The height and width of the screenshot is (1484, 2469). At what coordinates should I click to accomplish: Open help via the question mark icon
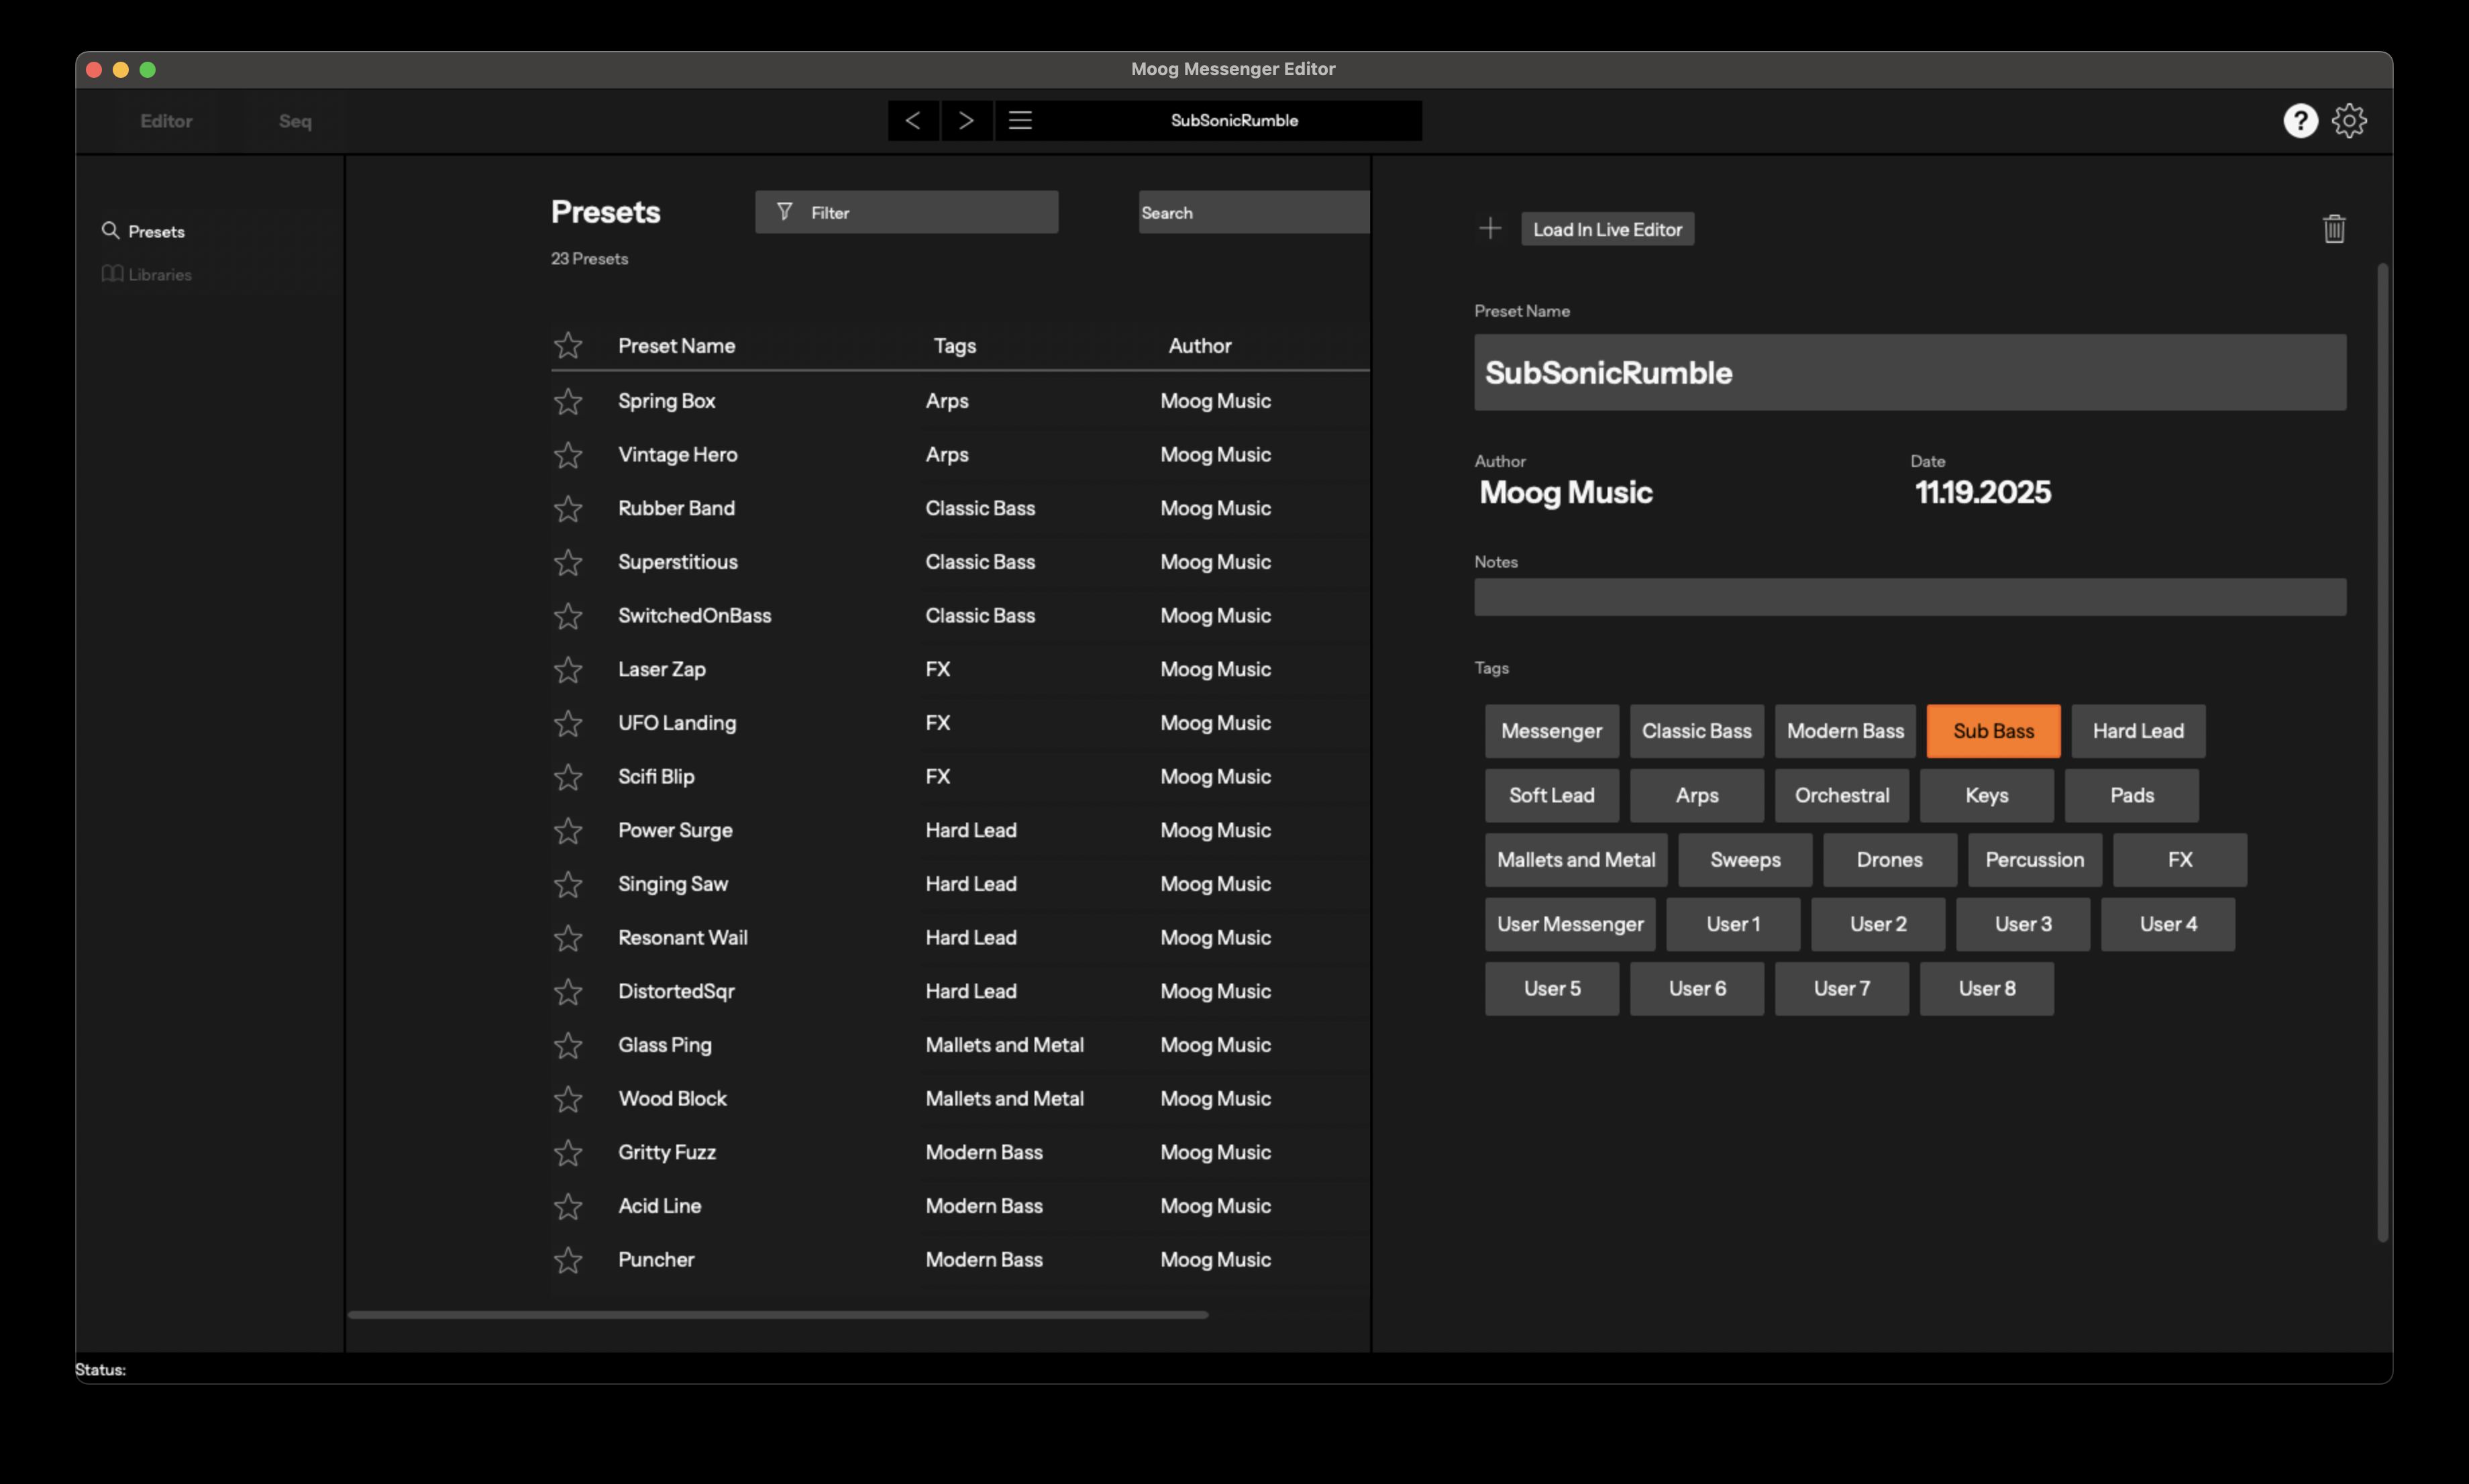click(2301, 120)
